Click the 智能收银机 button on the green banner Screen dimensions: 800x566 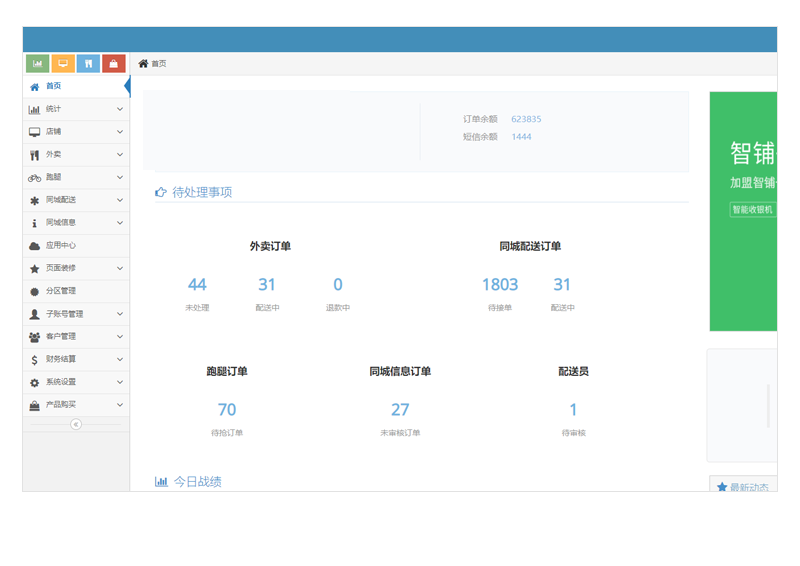point(753,210)
